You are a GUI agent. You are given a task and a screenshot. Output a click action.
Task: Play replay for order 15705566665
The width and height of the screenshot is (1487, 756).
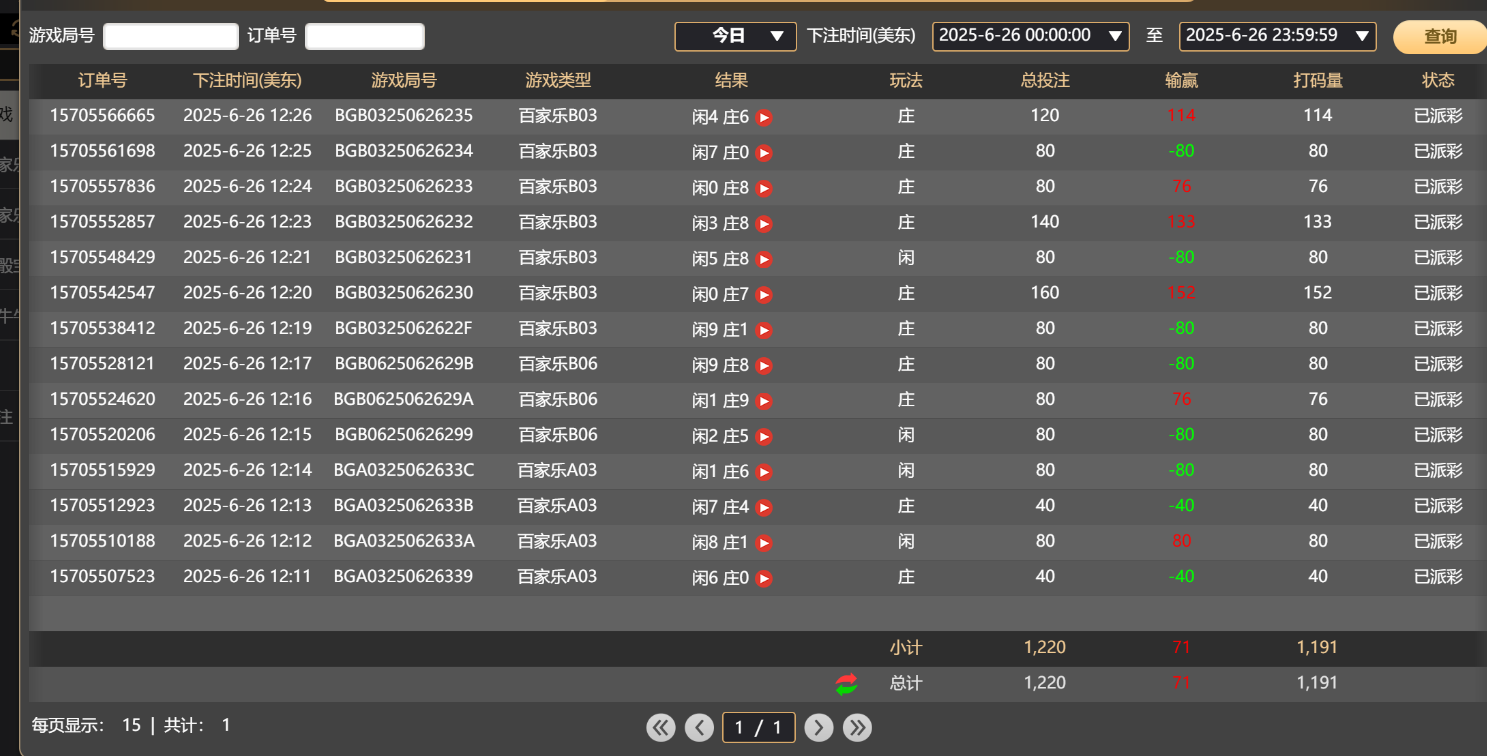pos(764,117)
